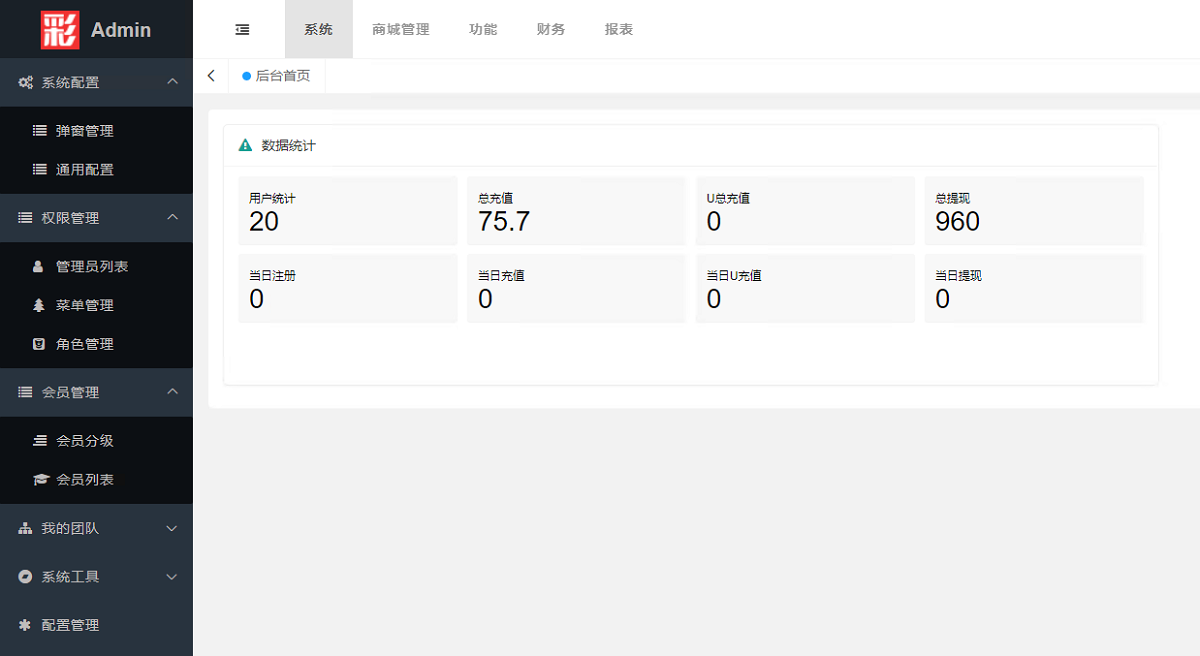
Task: Toggle the sidebar collapse menu icon
Action: click(x=242, y=30)
